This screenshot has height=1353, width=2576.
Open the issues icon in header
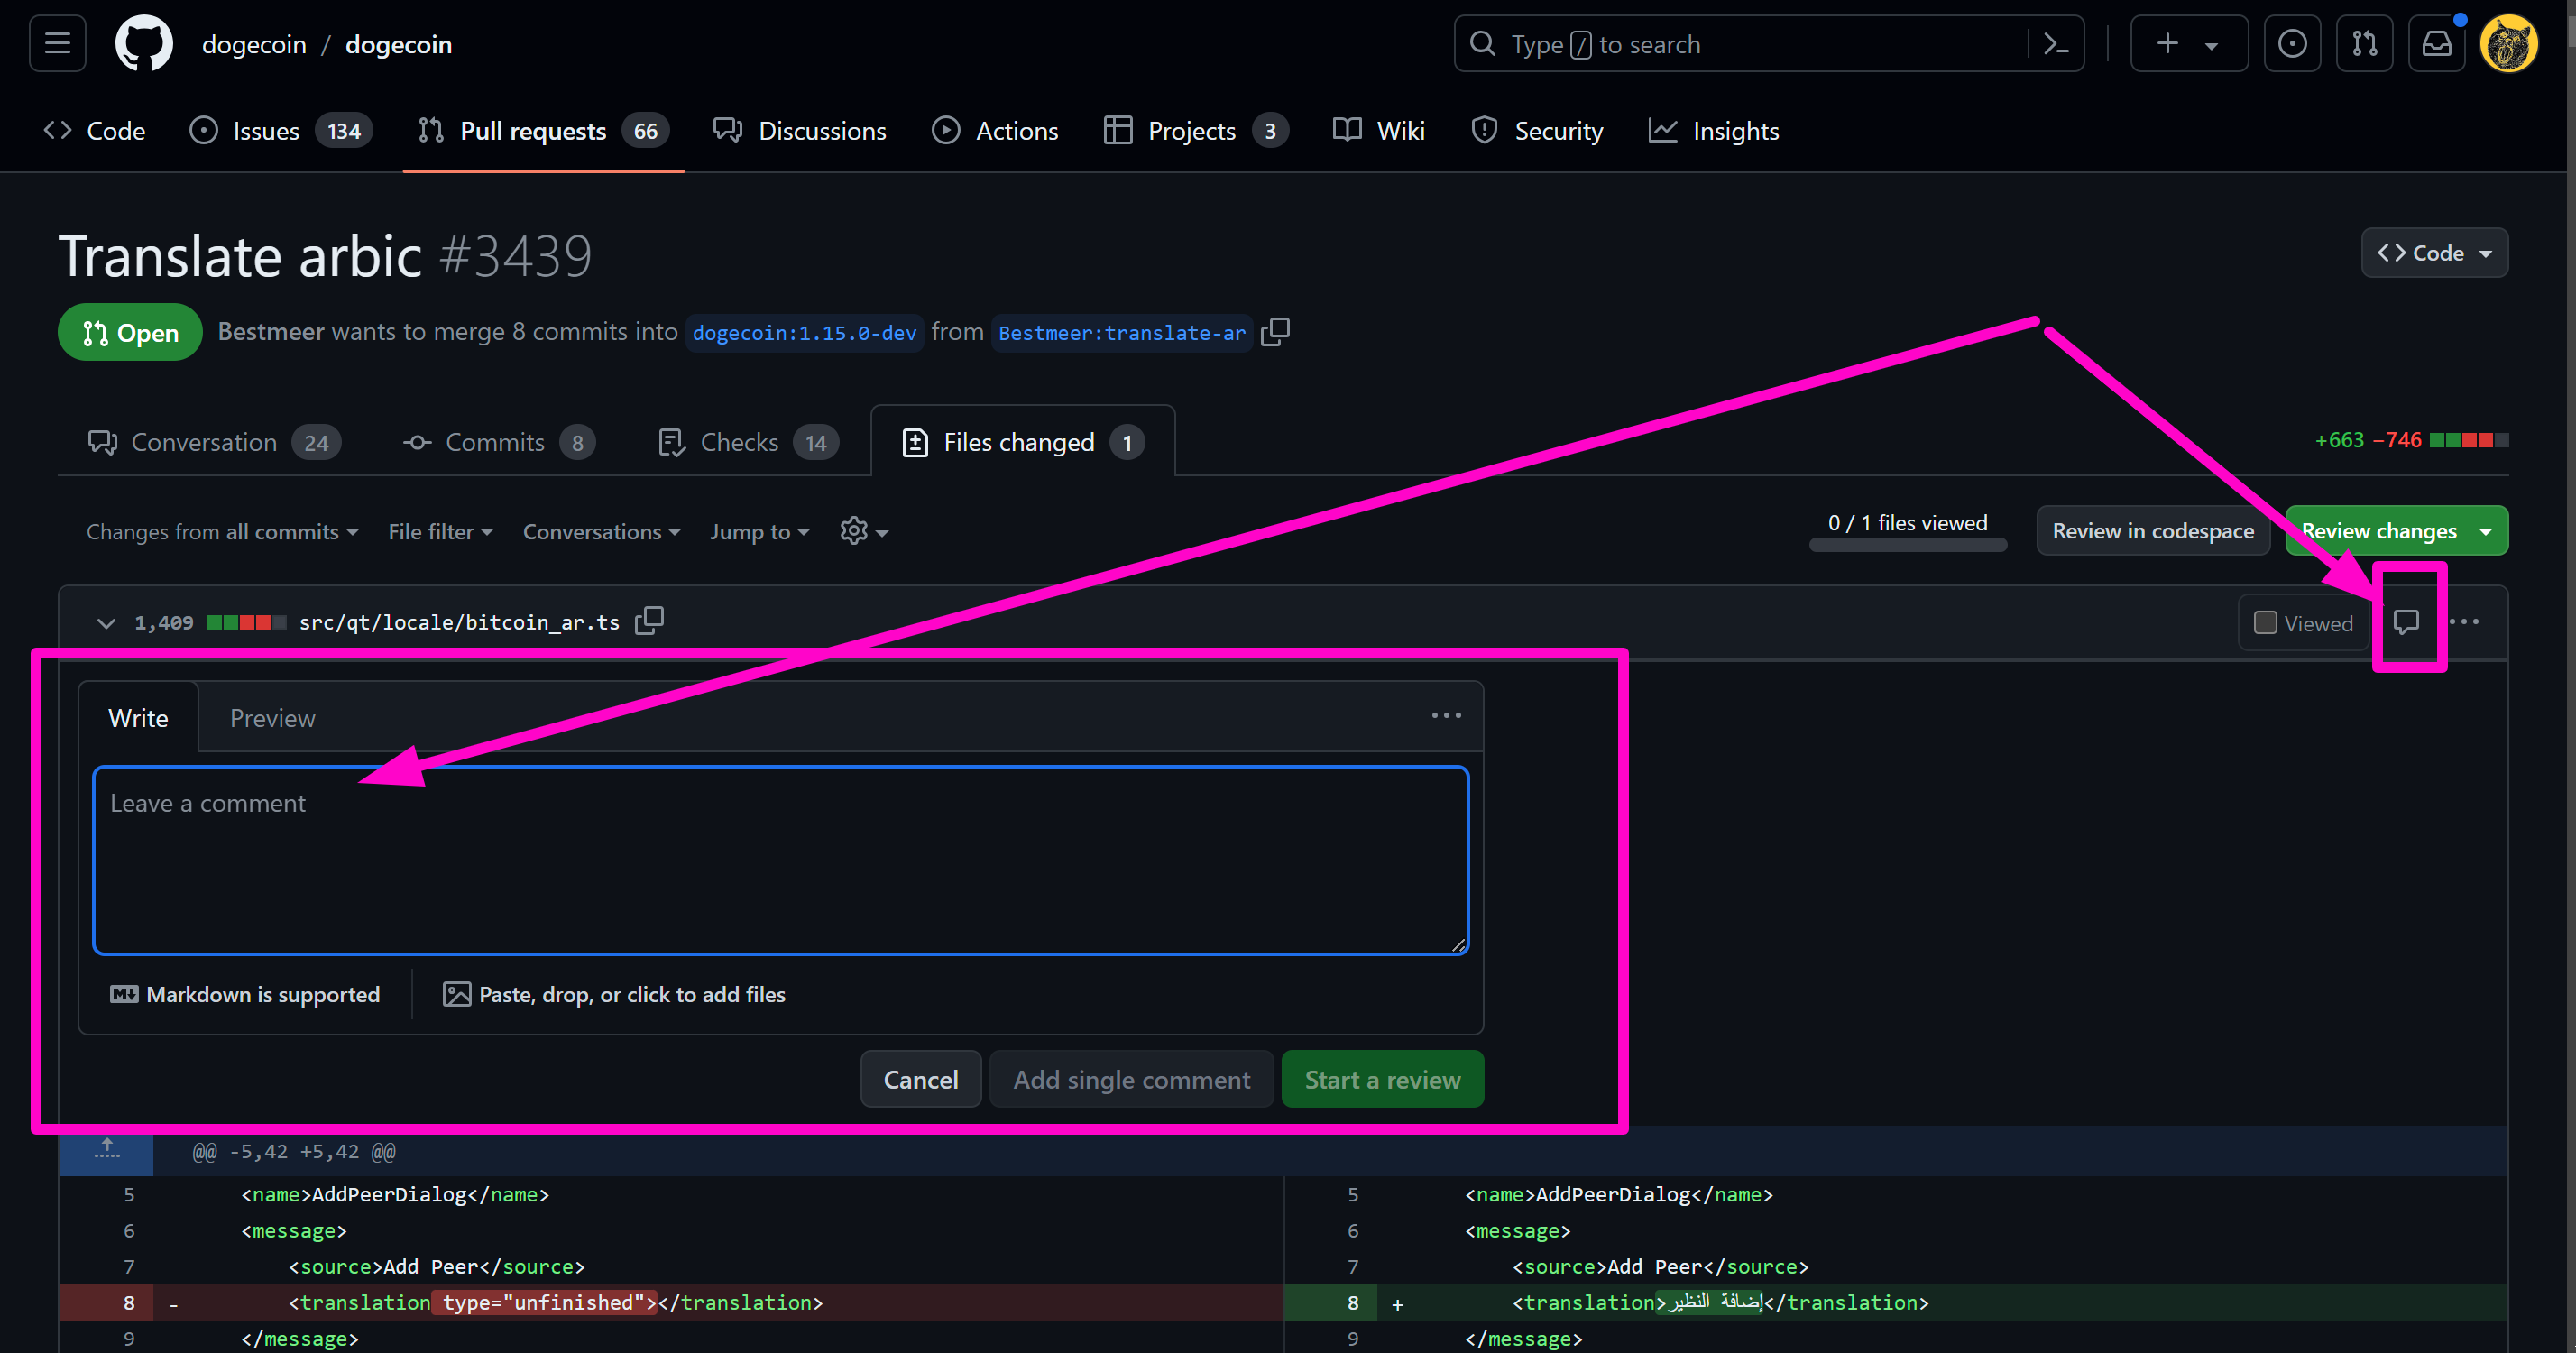pos(2292,44)
